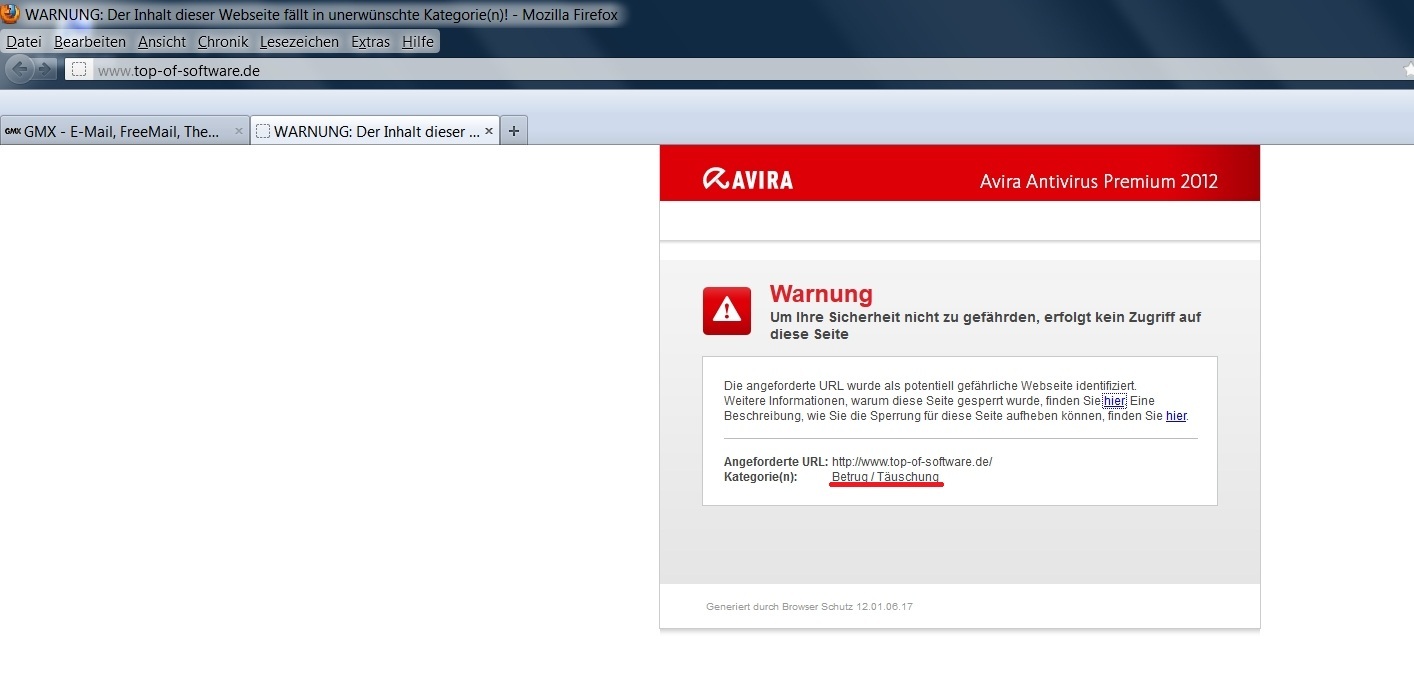Open the Bearbeiten menu
The height and width of the screenshot is (673, 1414).
point(90,42)
